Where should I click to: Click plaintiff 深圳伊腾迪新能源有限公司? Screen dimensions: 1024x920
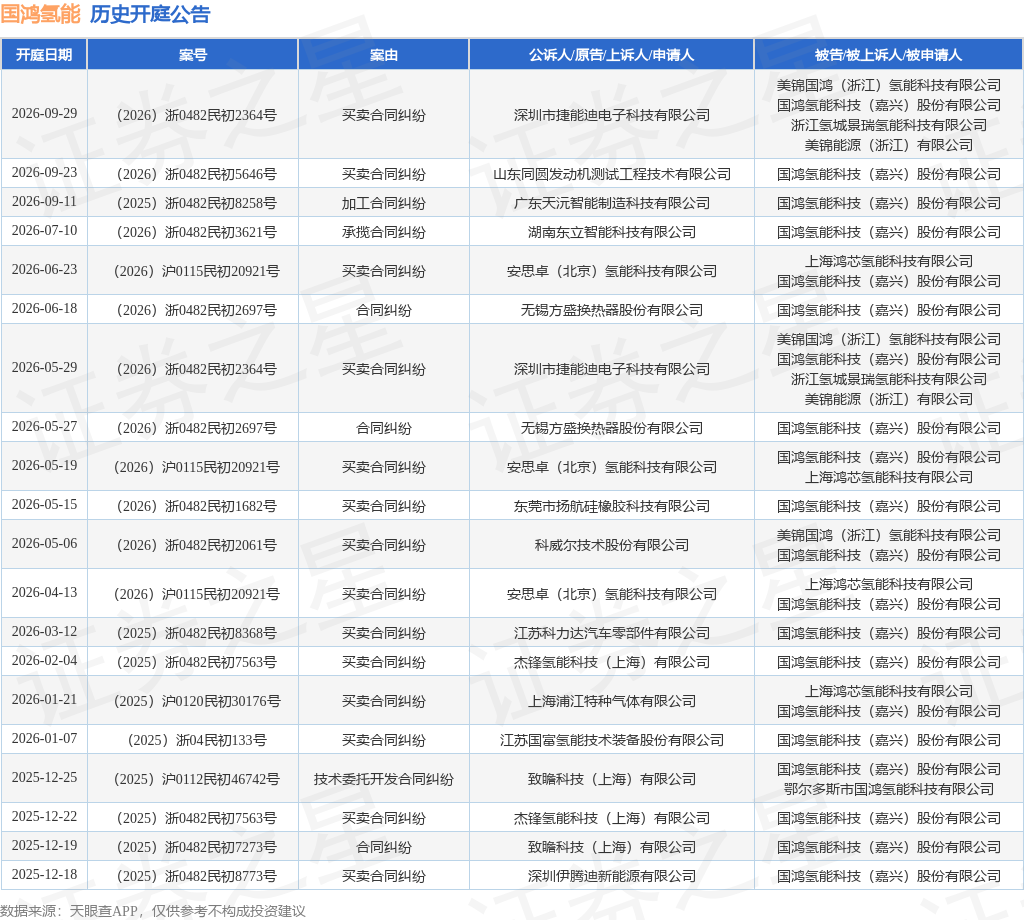tap(611, 876)
